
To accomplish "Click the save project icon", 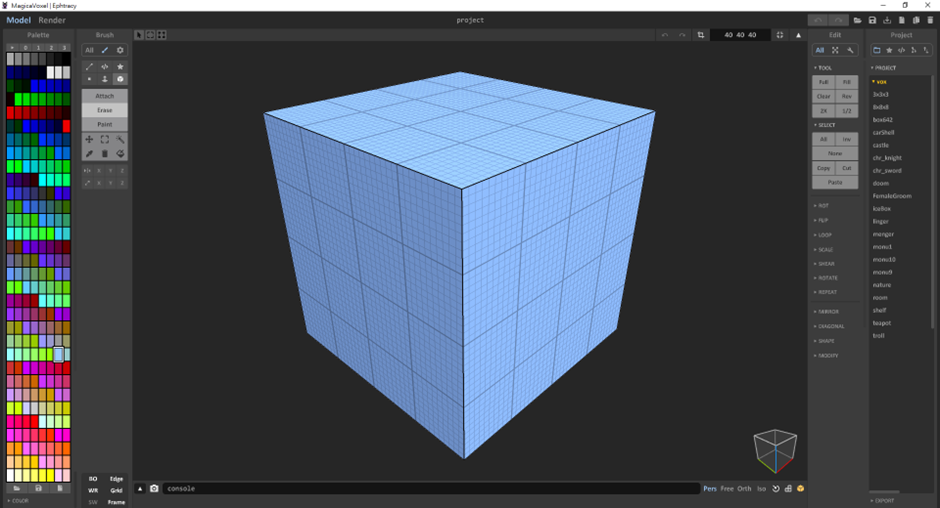I will click(872, 20).
